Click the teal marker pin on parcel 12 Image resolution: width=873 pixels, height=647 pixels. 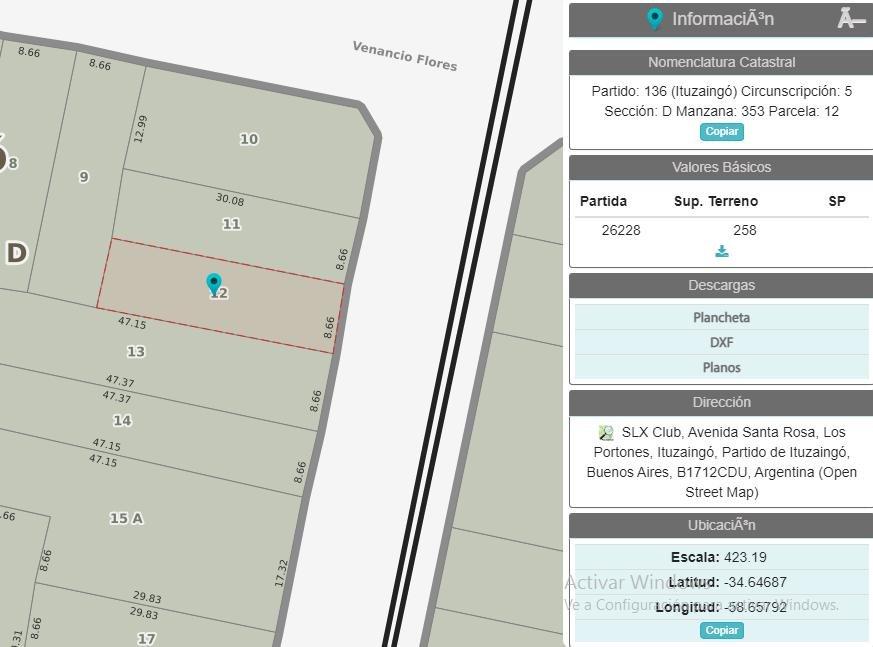tap(214, 284)
